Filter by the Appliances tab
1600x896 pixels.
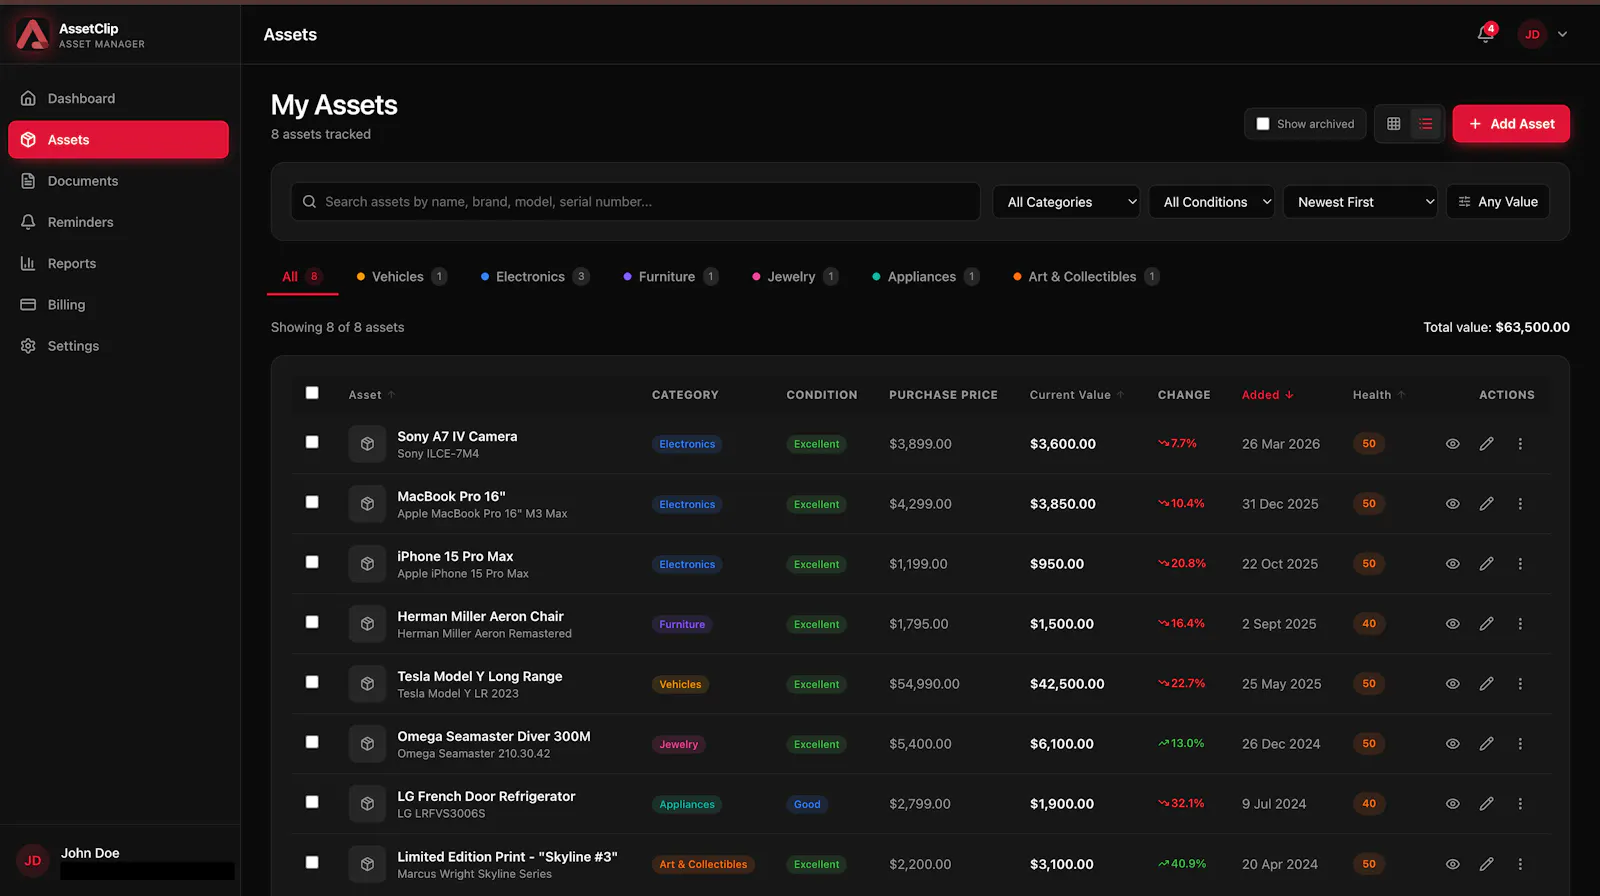(x=925, y=277)
